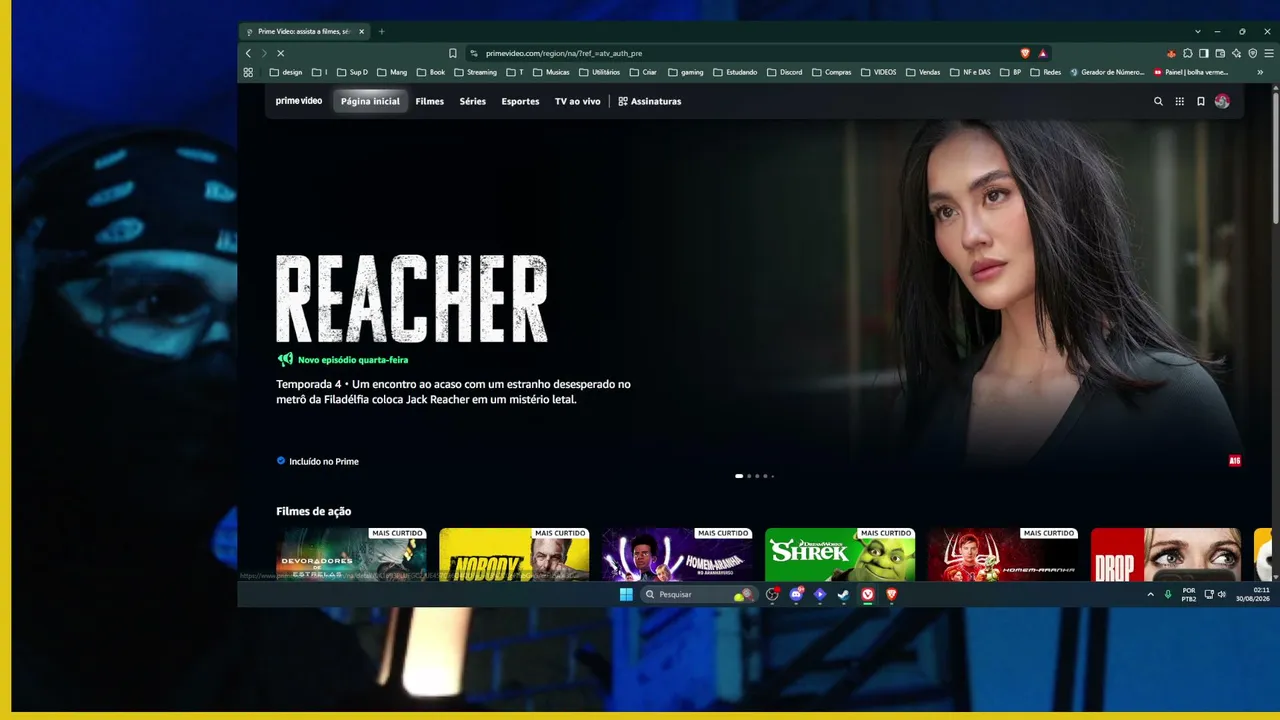Select the first hero carousel dot
Image resolution: width=1280 pixels, height=720 pixels.
[739, 476]
